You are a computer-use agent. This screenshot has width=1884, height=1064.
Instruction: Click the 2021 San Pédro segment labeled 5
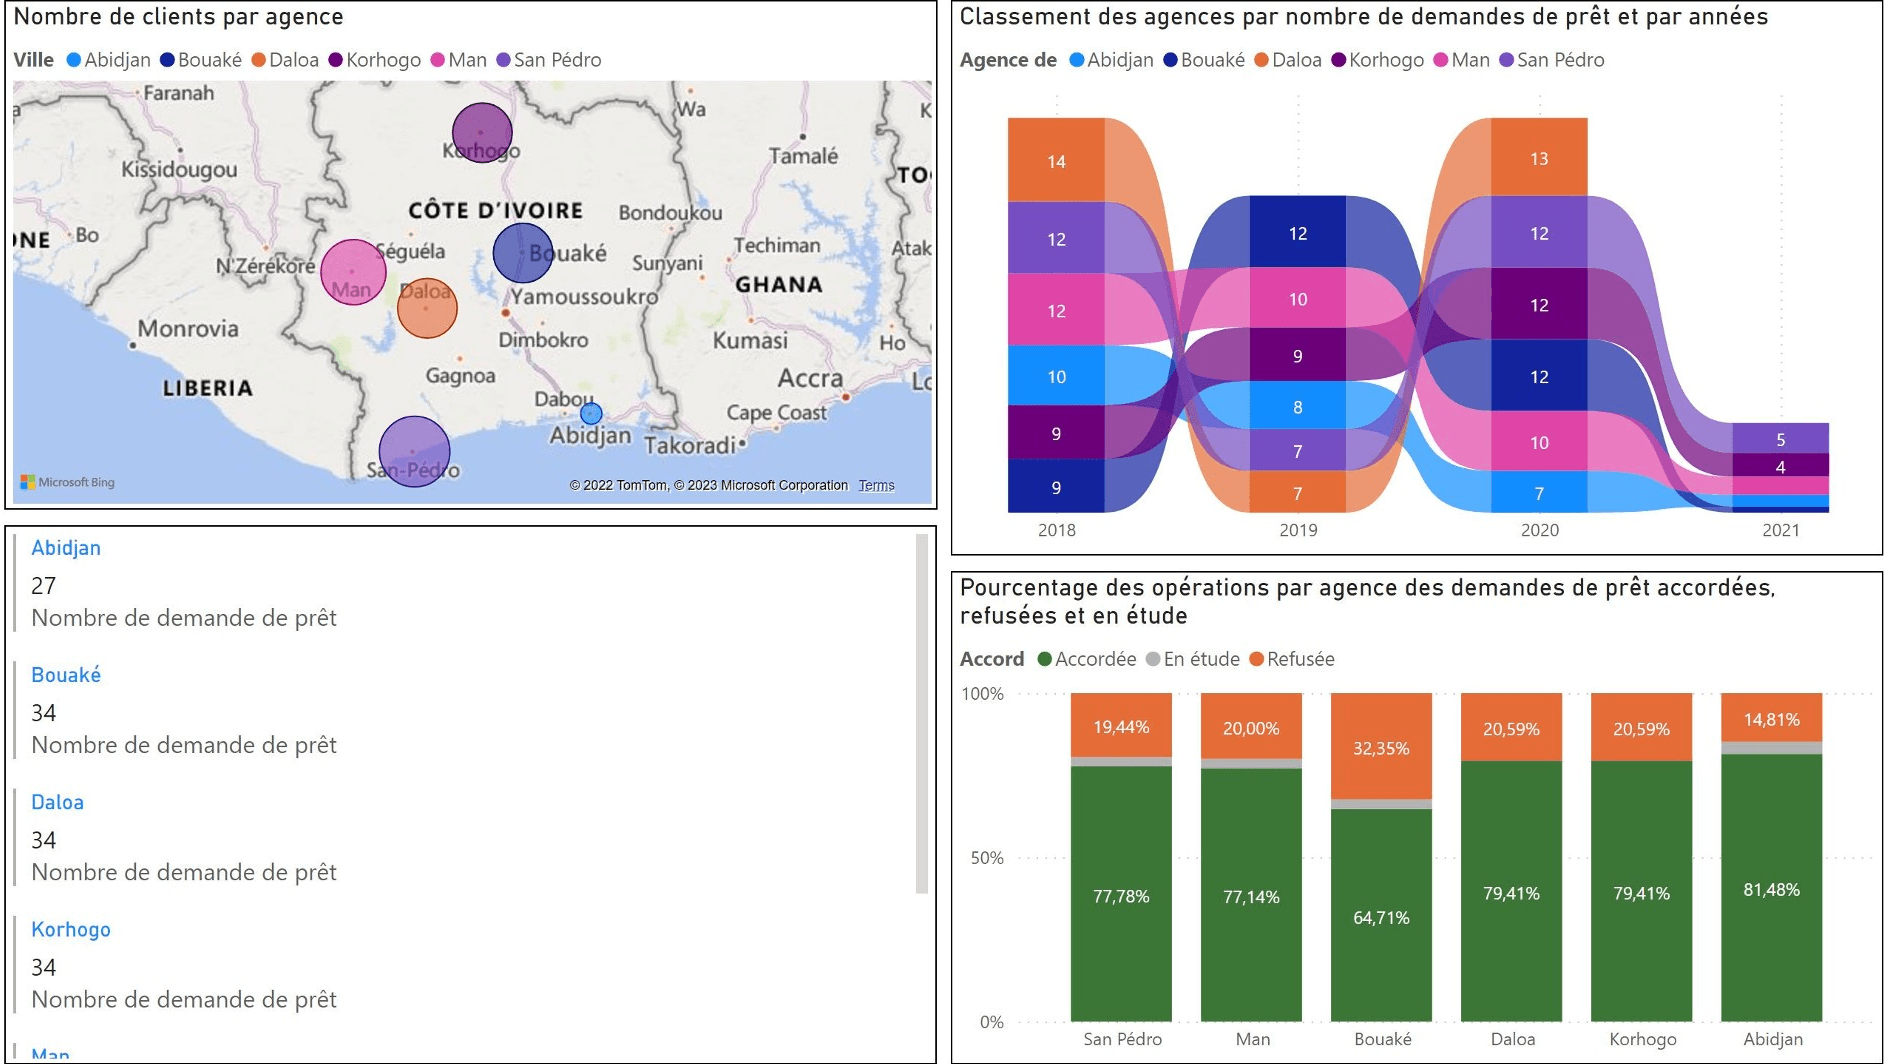click(1780, 438)
